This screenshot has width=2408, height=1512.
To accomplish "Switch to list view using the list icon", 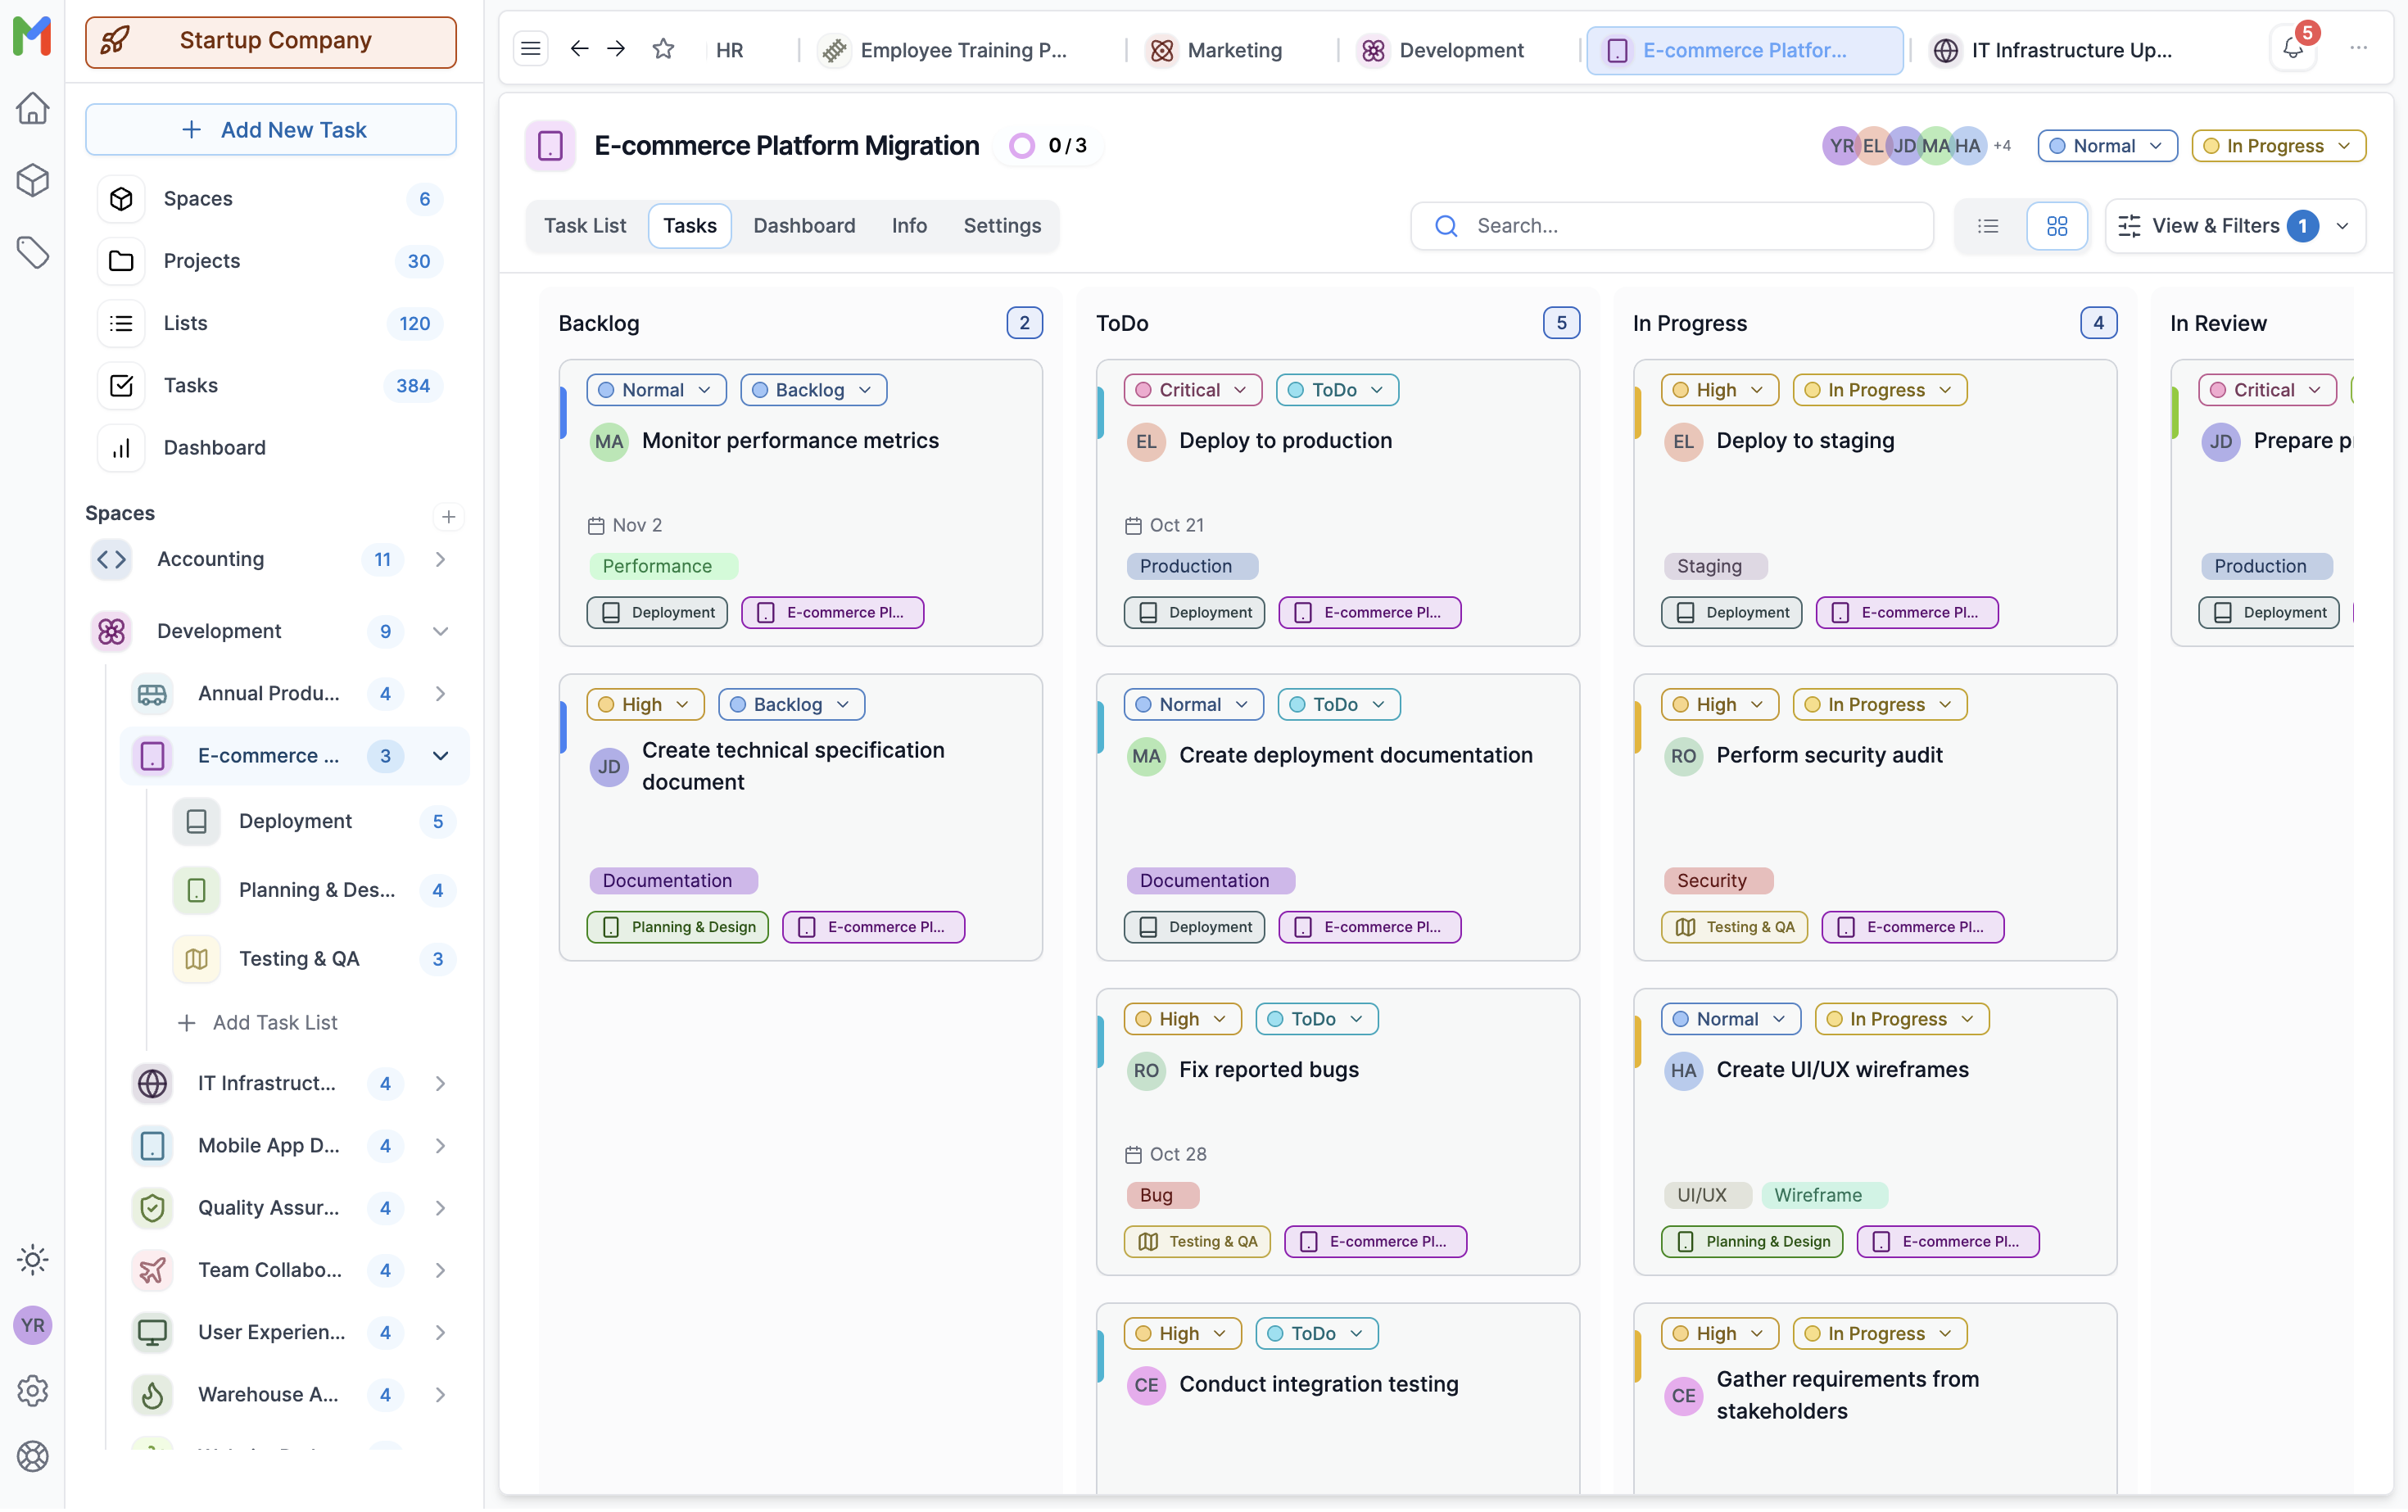I will click(1989, 225).
